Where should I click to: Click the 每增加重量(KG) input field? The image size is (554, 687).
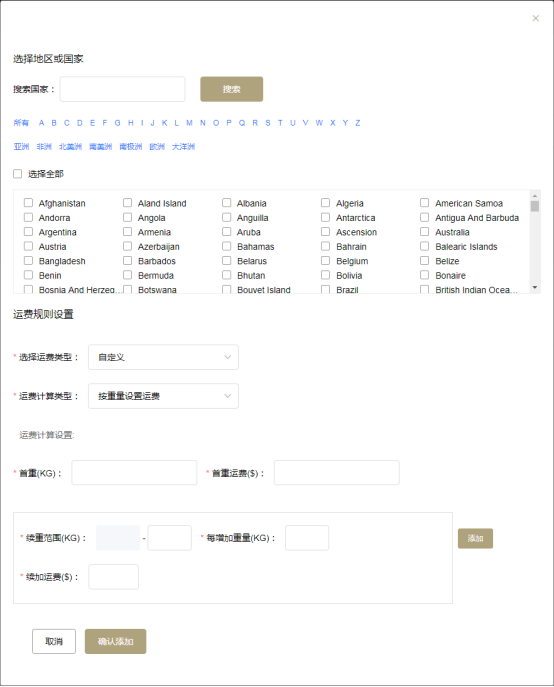307,538
